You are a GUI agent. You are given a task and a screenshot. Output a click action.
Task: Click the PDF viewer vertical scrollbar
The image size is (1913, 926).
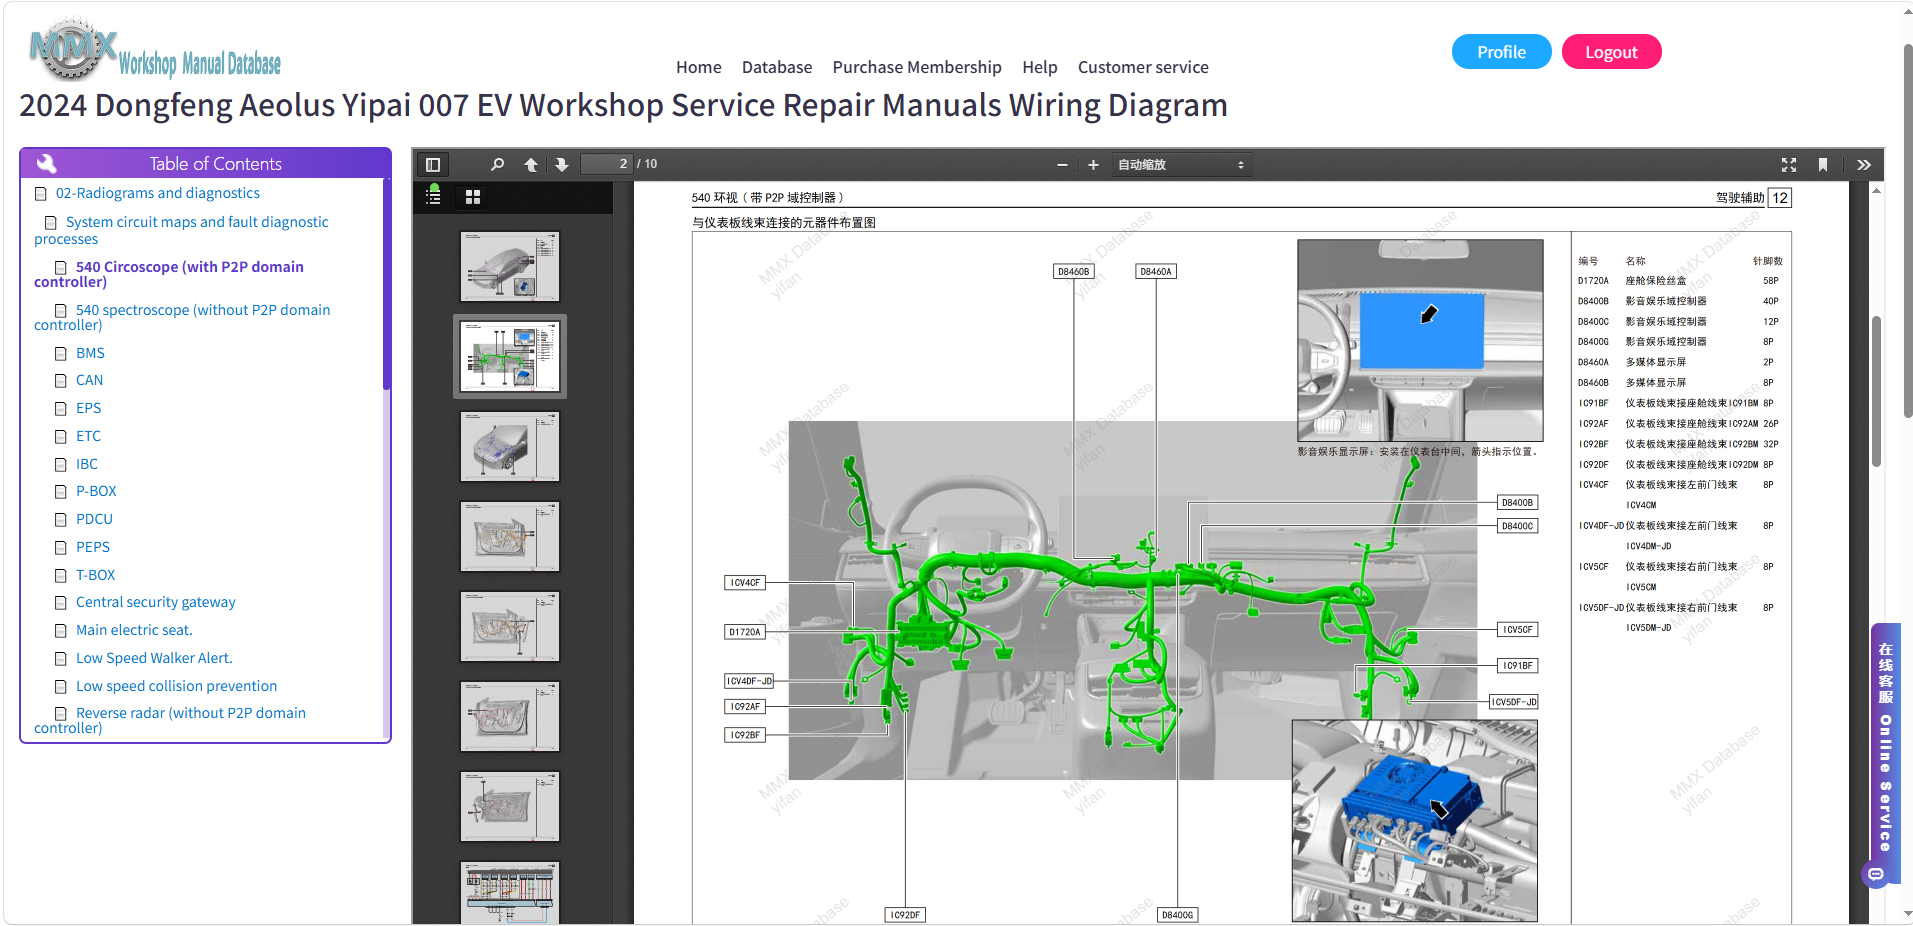point(1877,392)
